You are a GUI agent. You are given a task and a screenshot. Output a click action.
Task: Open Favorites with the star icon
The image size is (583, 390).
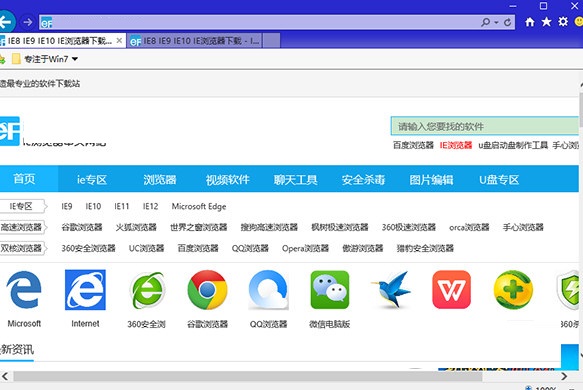pos(546,22)
